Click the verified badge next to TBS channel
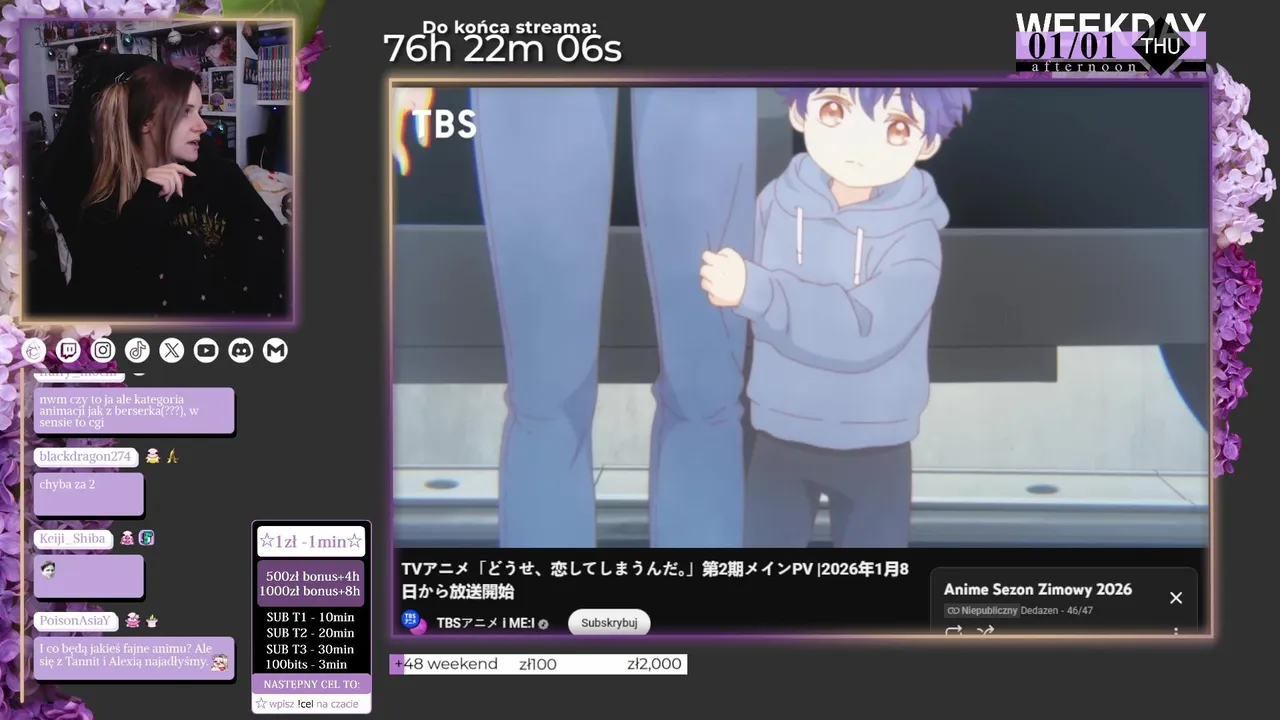This screenshot has height=720, width=1280. (543, 624)
